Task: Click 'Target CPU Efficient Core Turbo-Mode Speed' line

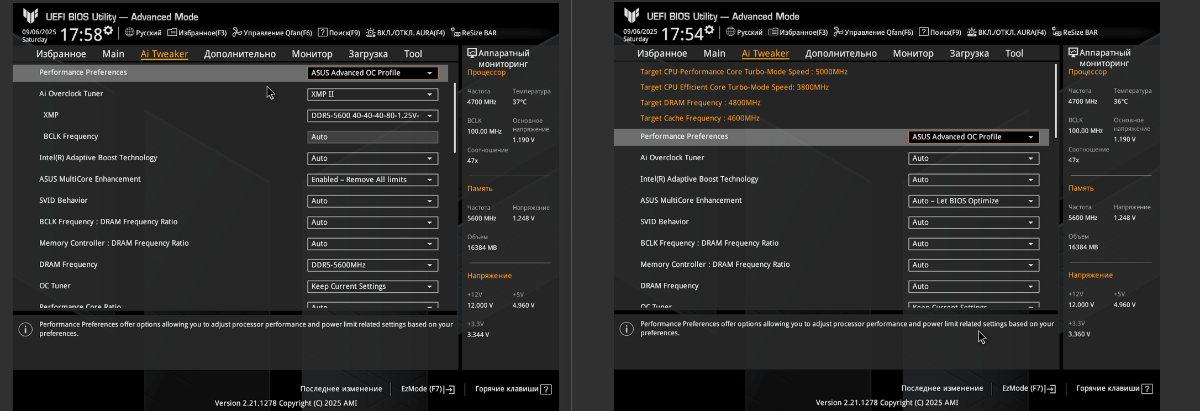Action: coord(734,87)
